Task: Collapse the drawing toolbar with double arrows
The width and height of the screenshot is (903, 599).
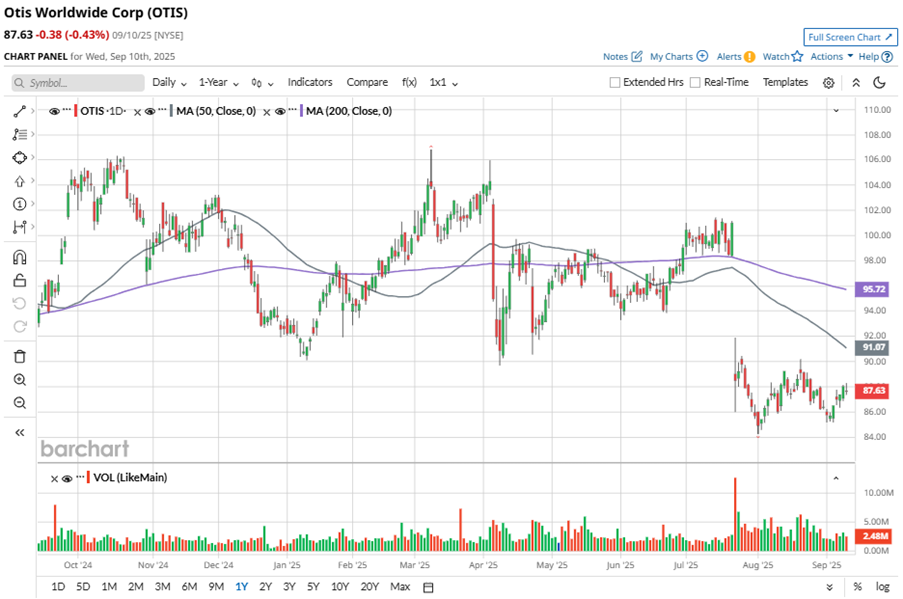Action: coord(20,433)
